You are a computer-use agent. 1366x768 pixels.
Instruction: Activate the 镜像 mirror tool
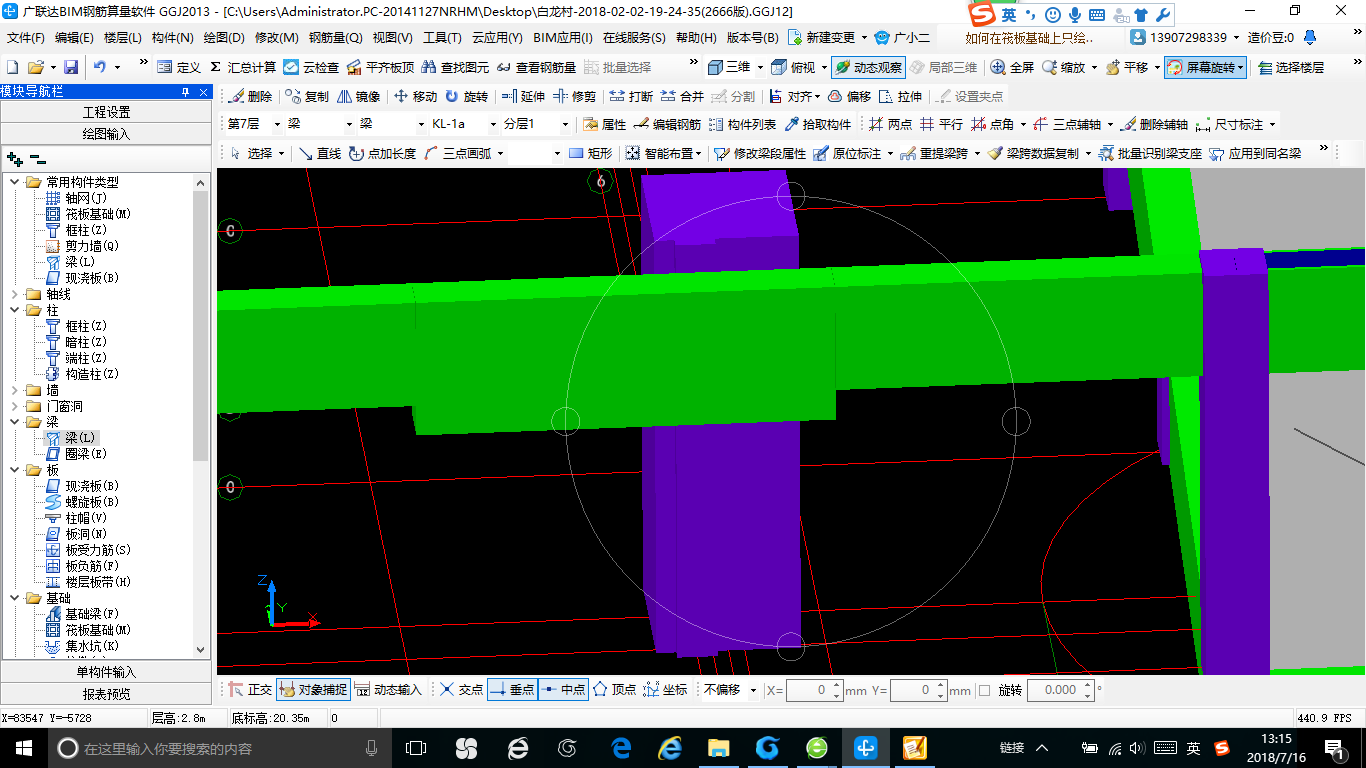click(x=359, y=97)
